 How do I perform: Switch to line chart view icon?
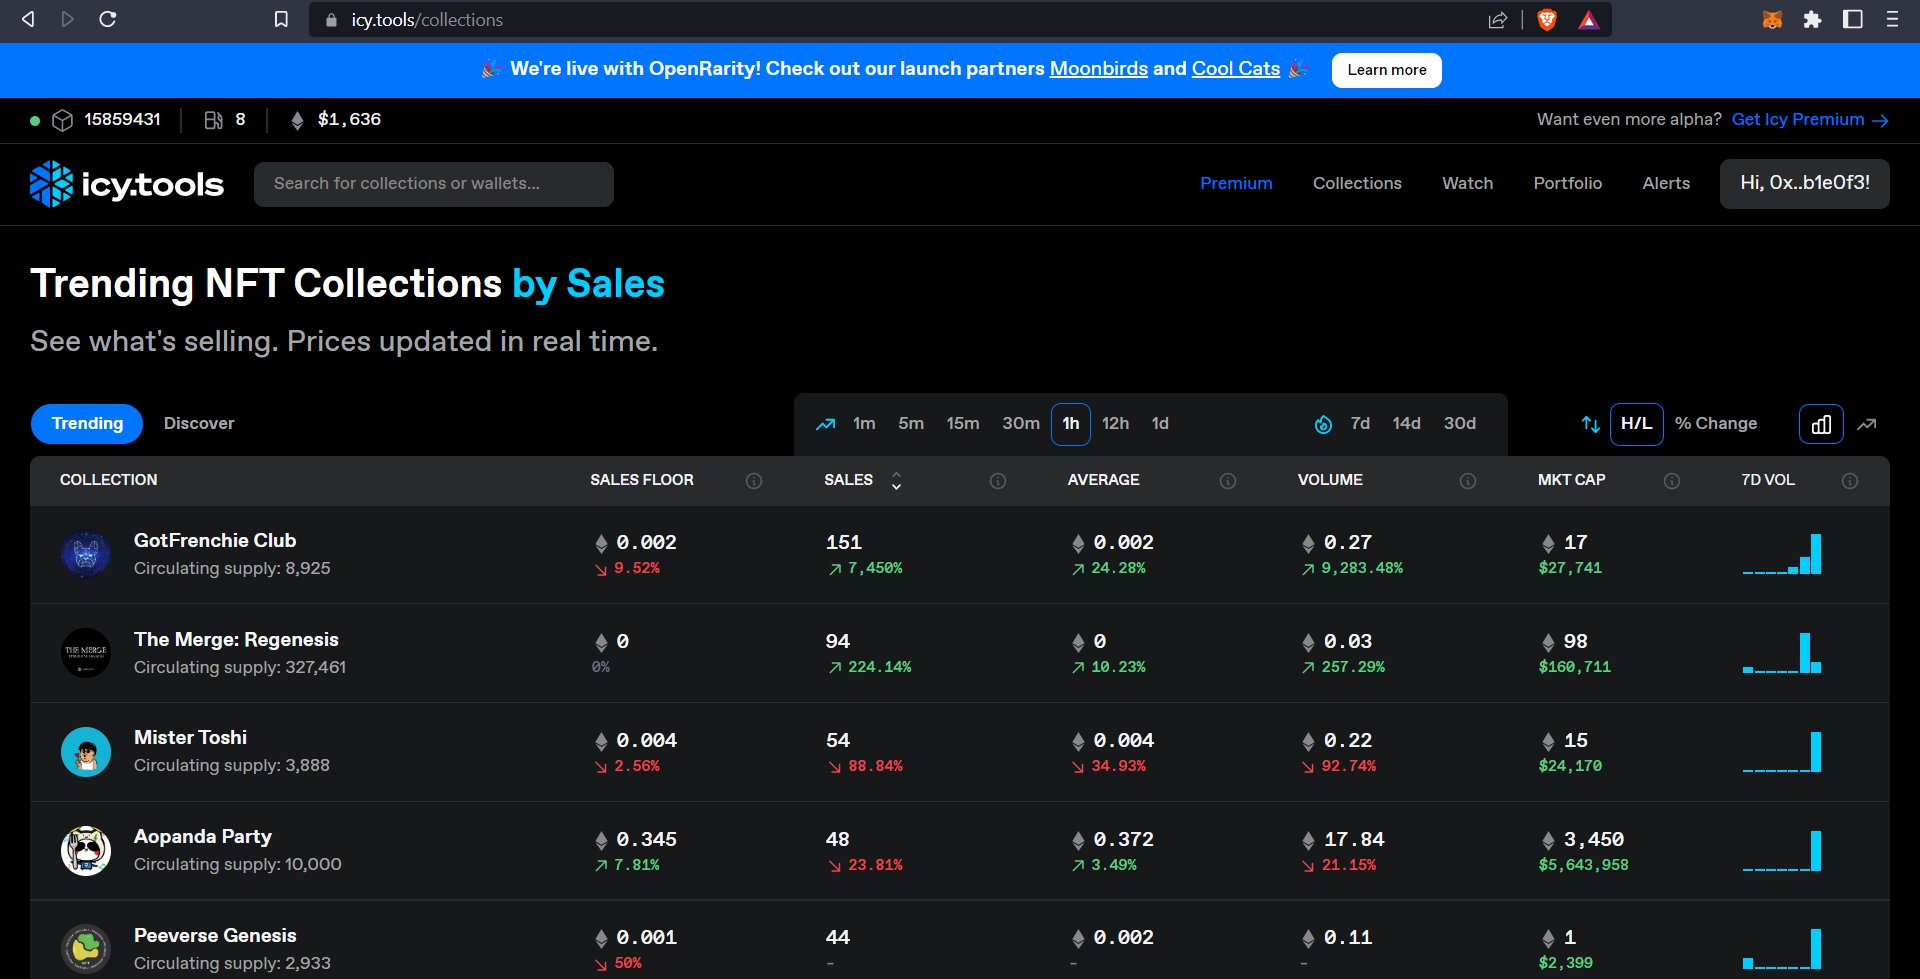[x=1867, y=424]
